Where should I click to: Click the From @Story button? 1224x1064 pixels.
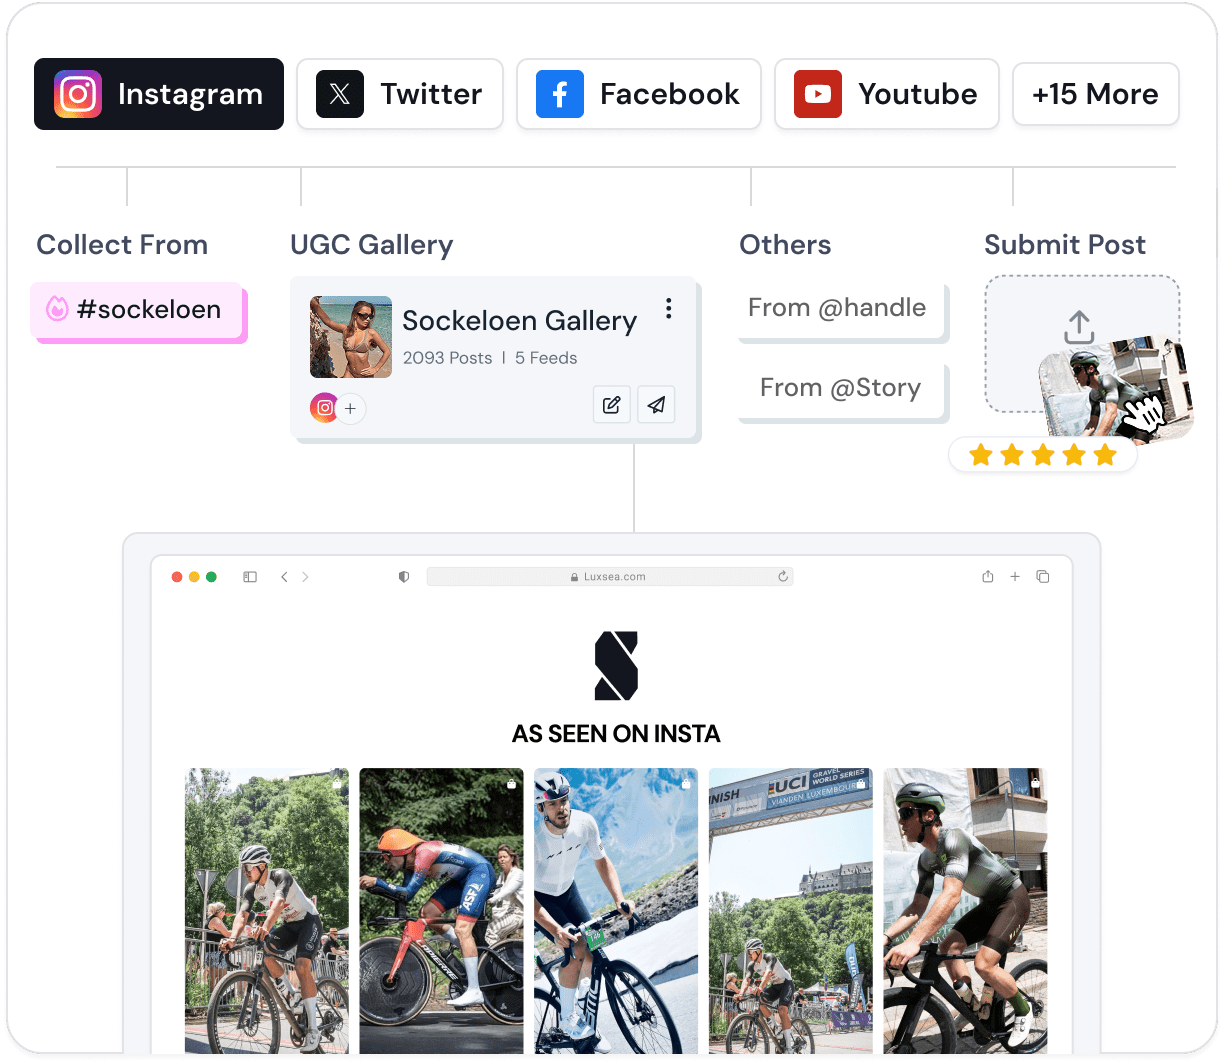click(840, 389)
